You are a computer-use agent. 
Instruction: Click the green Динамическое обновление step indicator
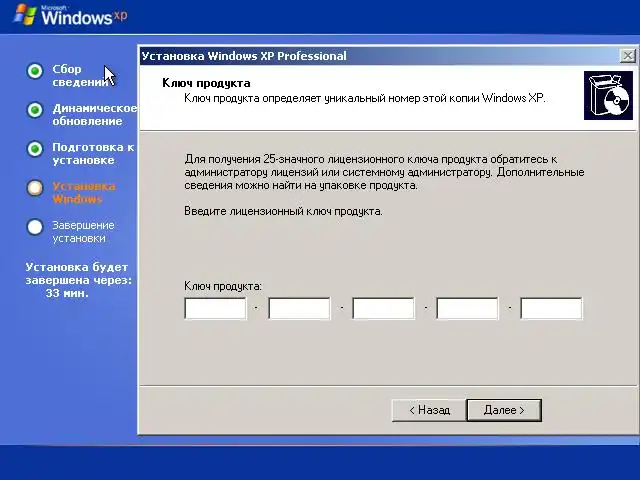[35, 110]
